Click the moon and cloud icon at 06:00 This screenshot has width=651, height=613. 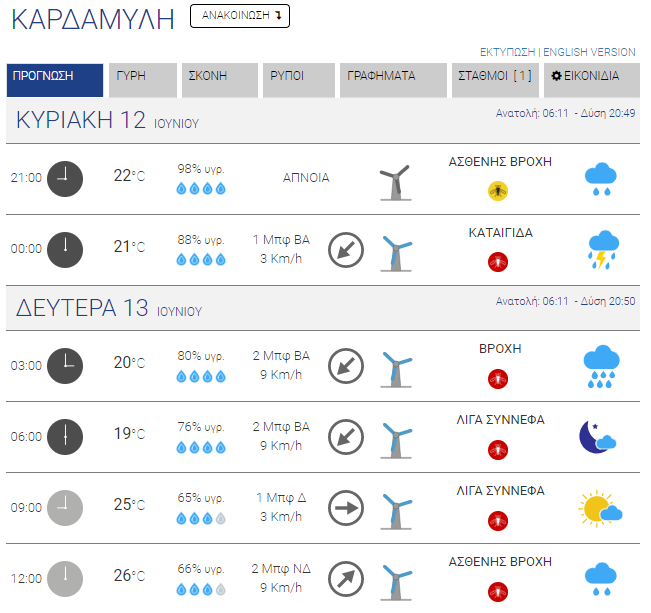tap(597, 437)
